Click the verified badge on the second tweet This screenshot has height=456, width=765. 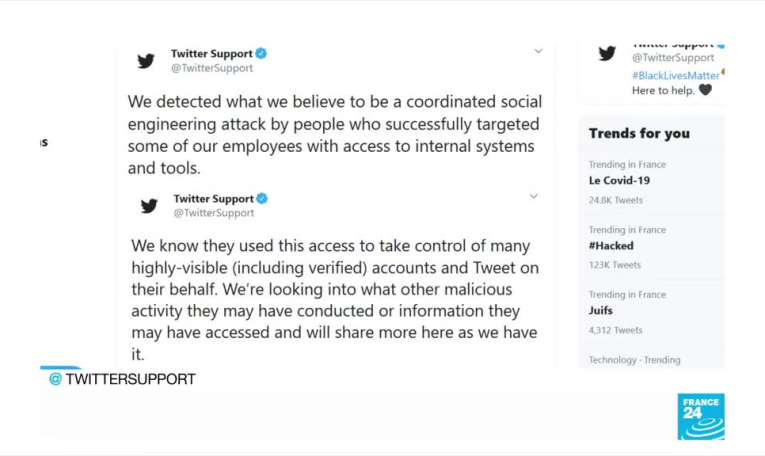tap(263, 198)
